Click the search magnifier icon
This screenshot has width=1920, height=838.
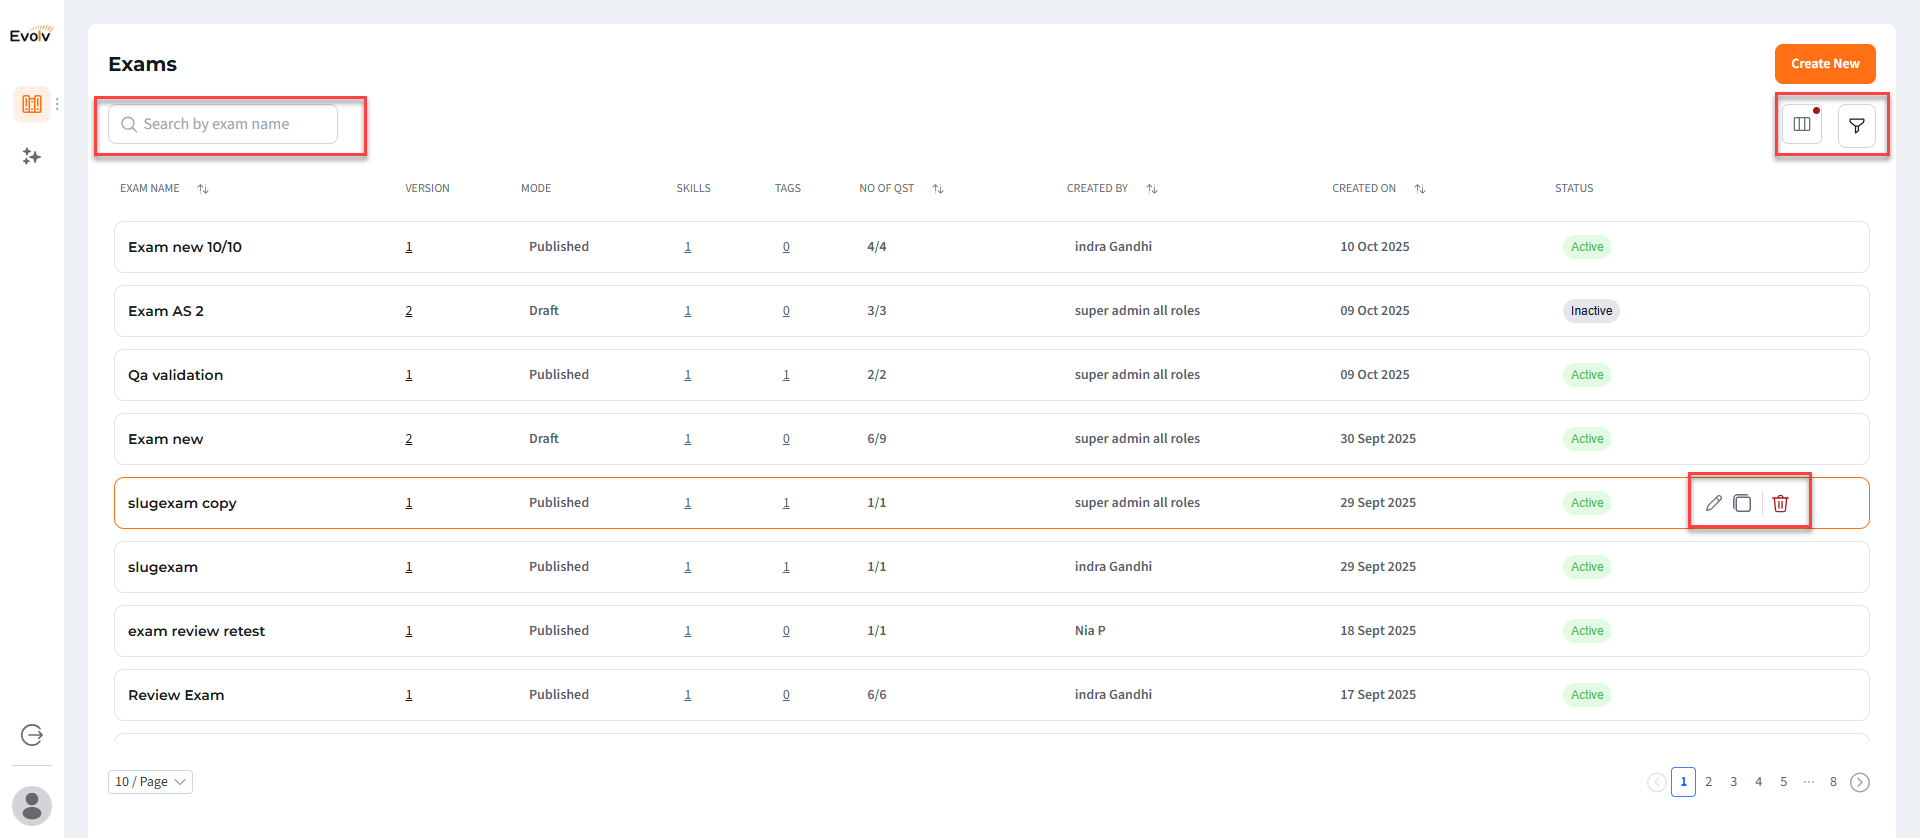tap(129, 125)
